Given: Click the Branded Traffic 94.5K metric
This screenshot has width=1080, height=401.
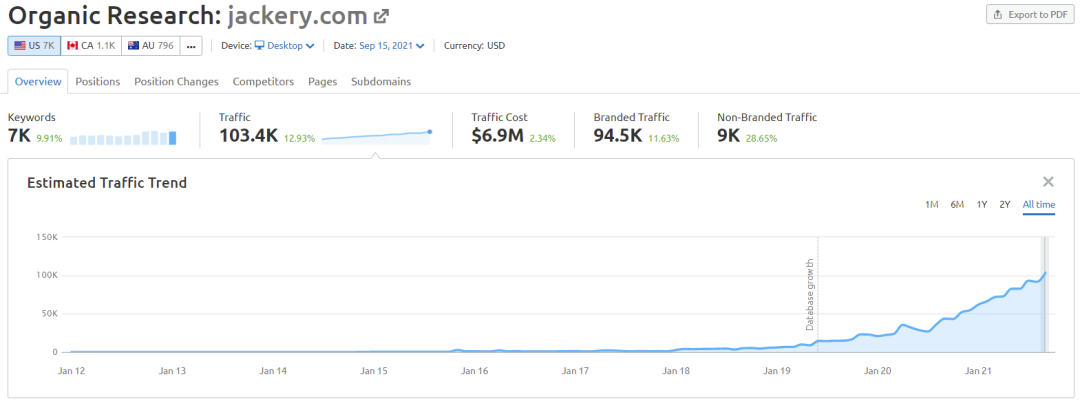Looking at the screenshot, I should pyautogui.click(x=618, y=135).
